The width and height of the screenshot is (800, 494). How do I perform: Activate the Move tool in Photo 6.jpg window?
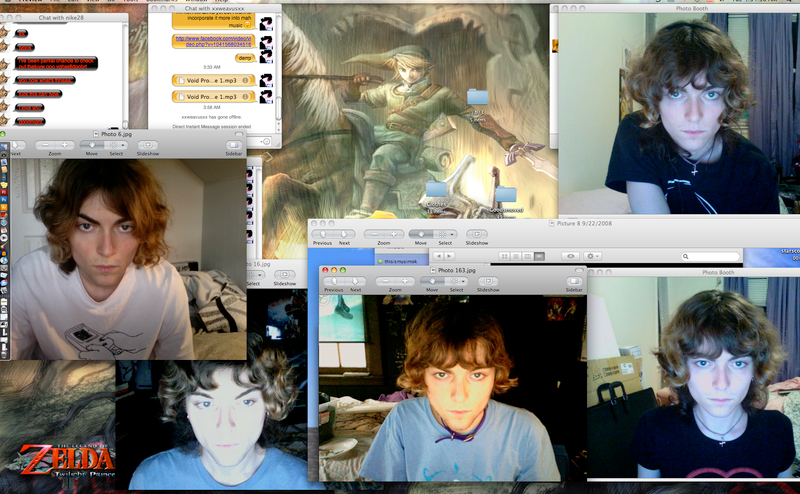91,145
